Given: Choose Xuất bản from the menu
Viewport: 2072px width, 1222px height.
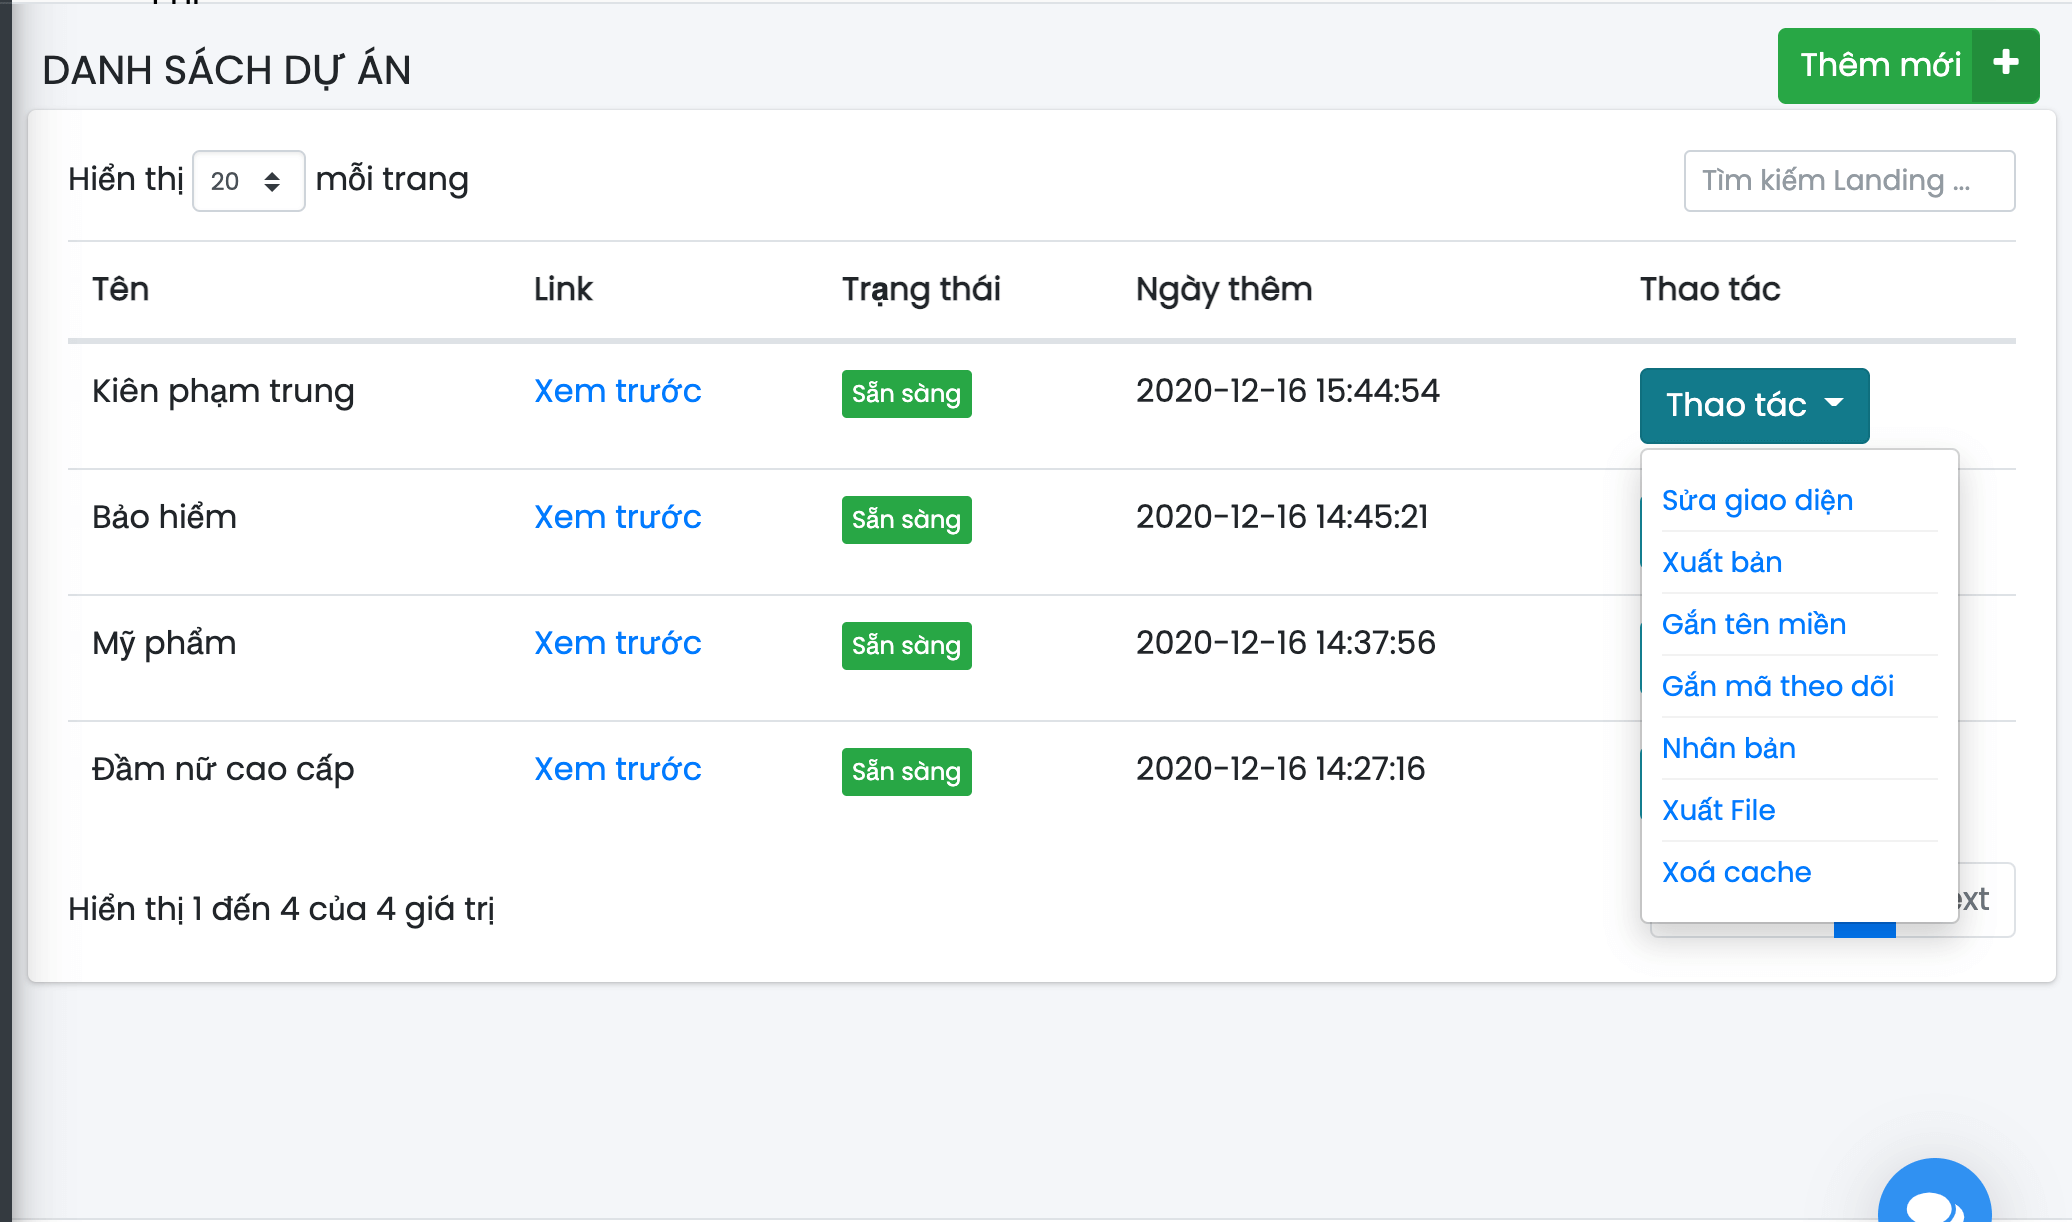Looking at the screenshot, I should tap(1721, 562).
